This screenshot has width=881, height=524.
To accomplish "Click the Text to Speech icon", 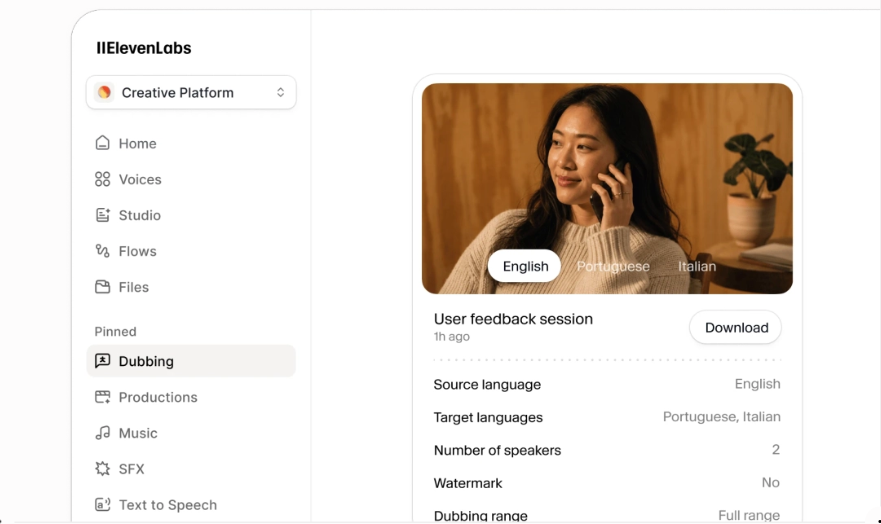I will point(102,504).
